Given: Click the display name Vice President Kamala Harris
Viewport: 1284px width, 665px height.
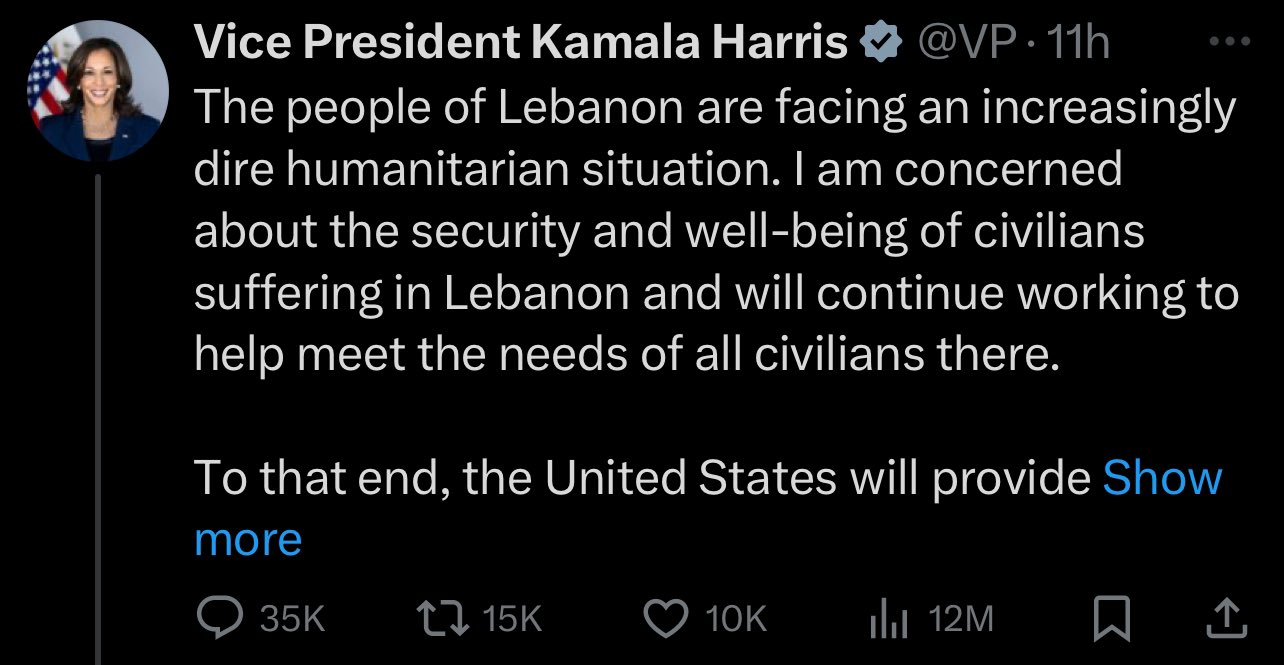Looking at the screenshot, I should 520,44.
